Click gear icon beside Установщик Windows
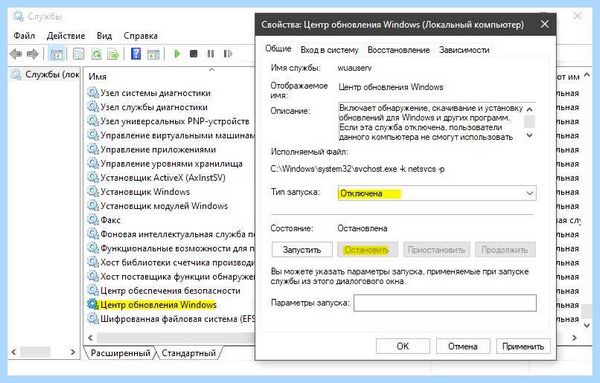 [x=93, y=191]
